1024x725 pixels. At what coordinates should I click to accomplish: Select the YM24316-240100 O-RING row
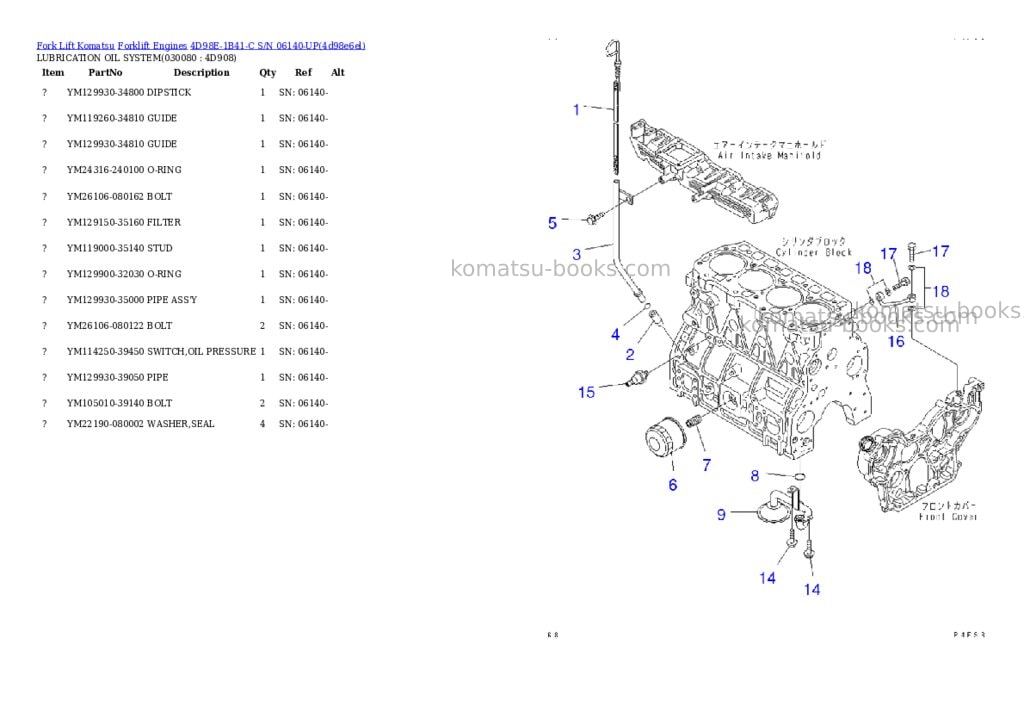pos(185,170)
